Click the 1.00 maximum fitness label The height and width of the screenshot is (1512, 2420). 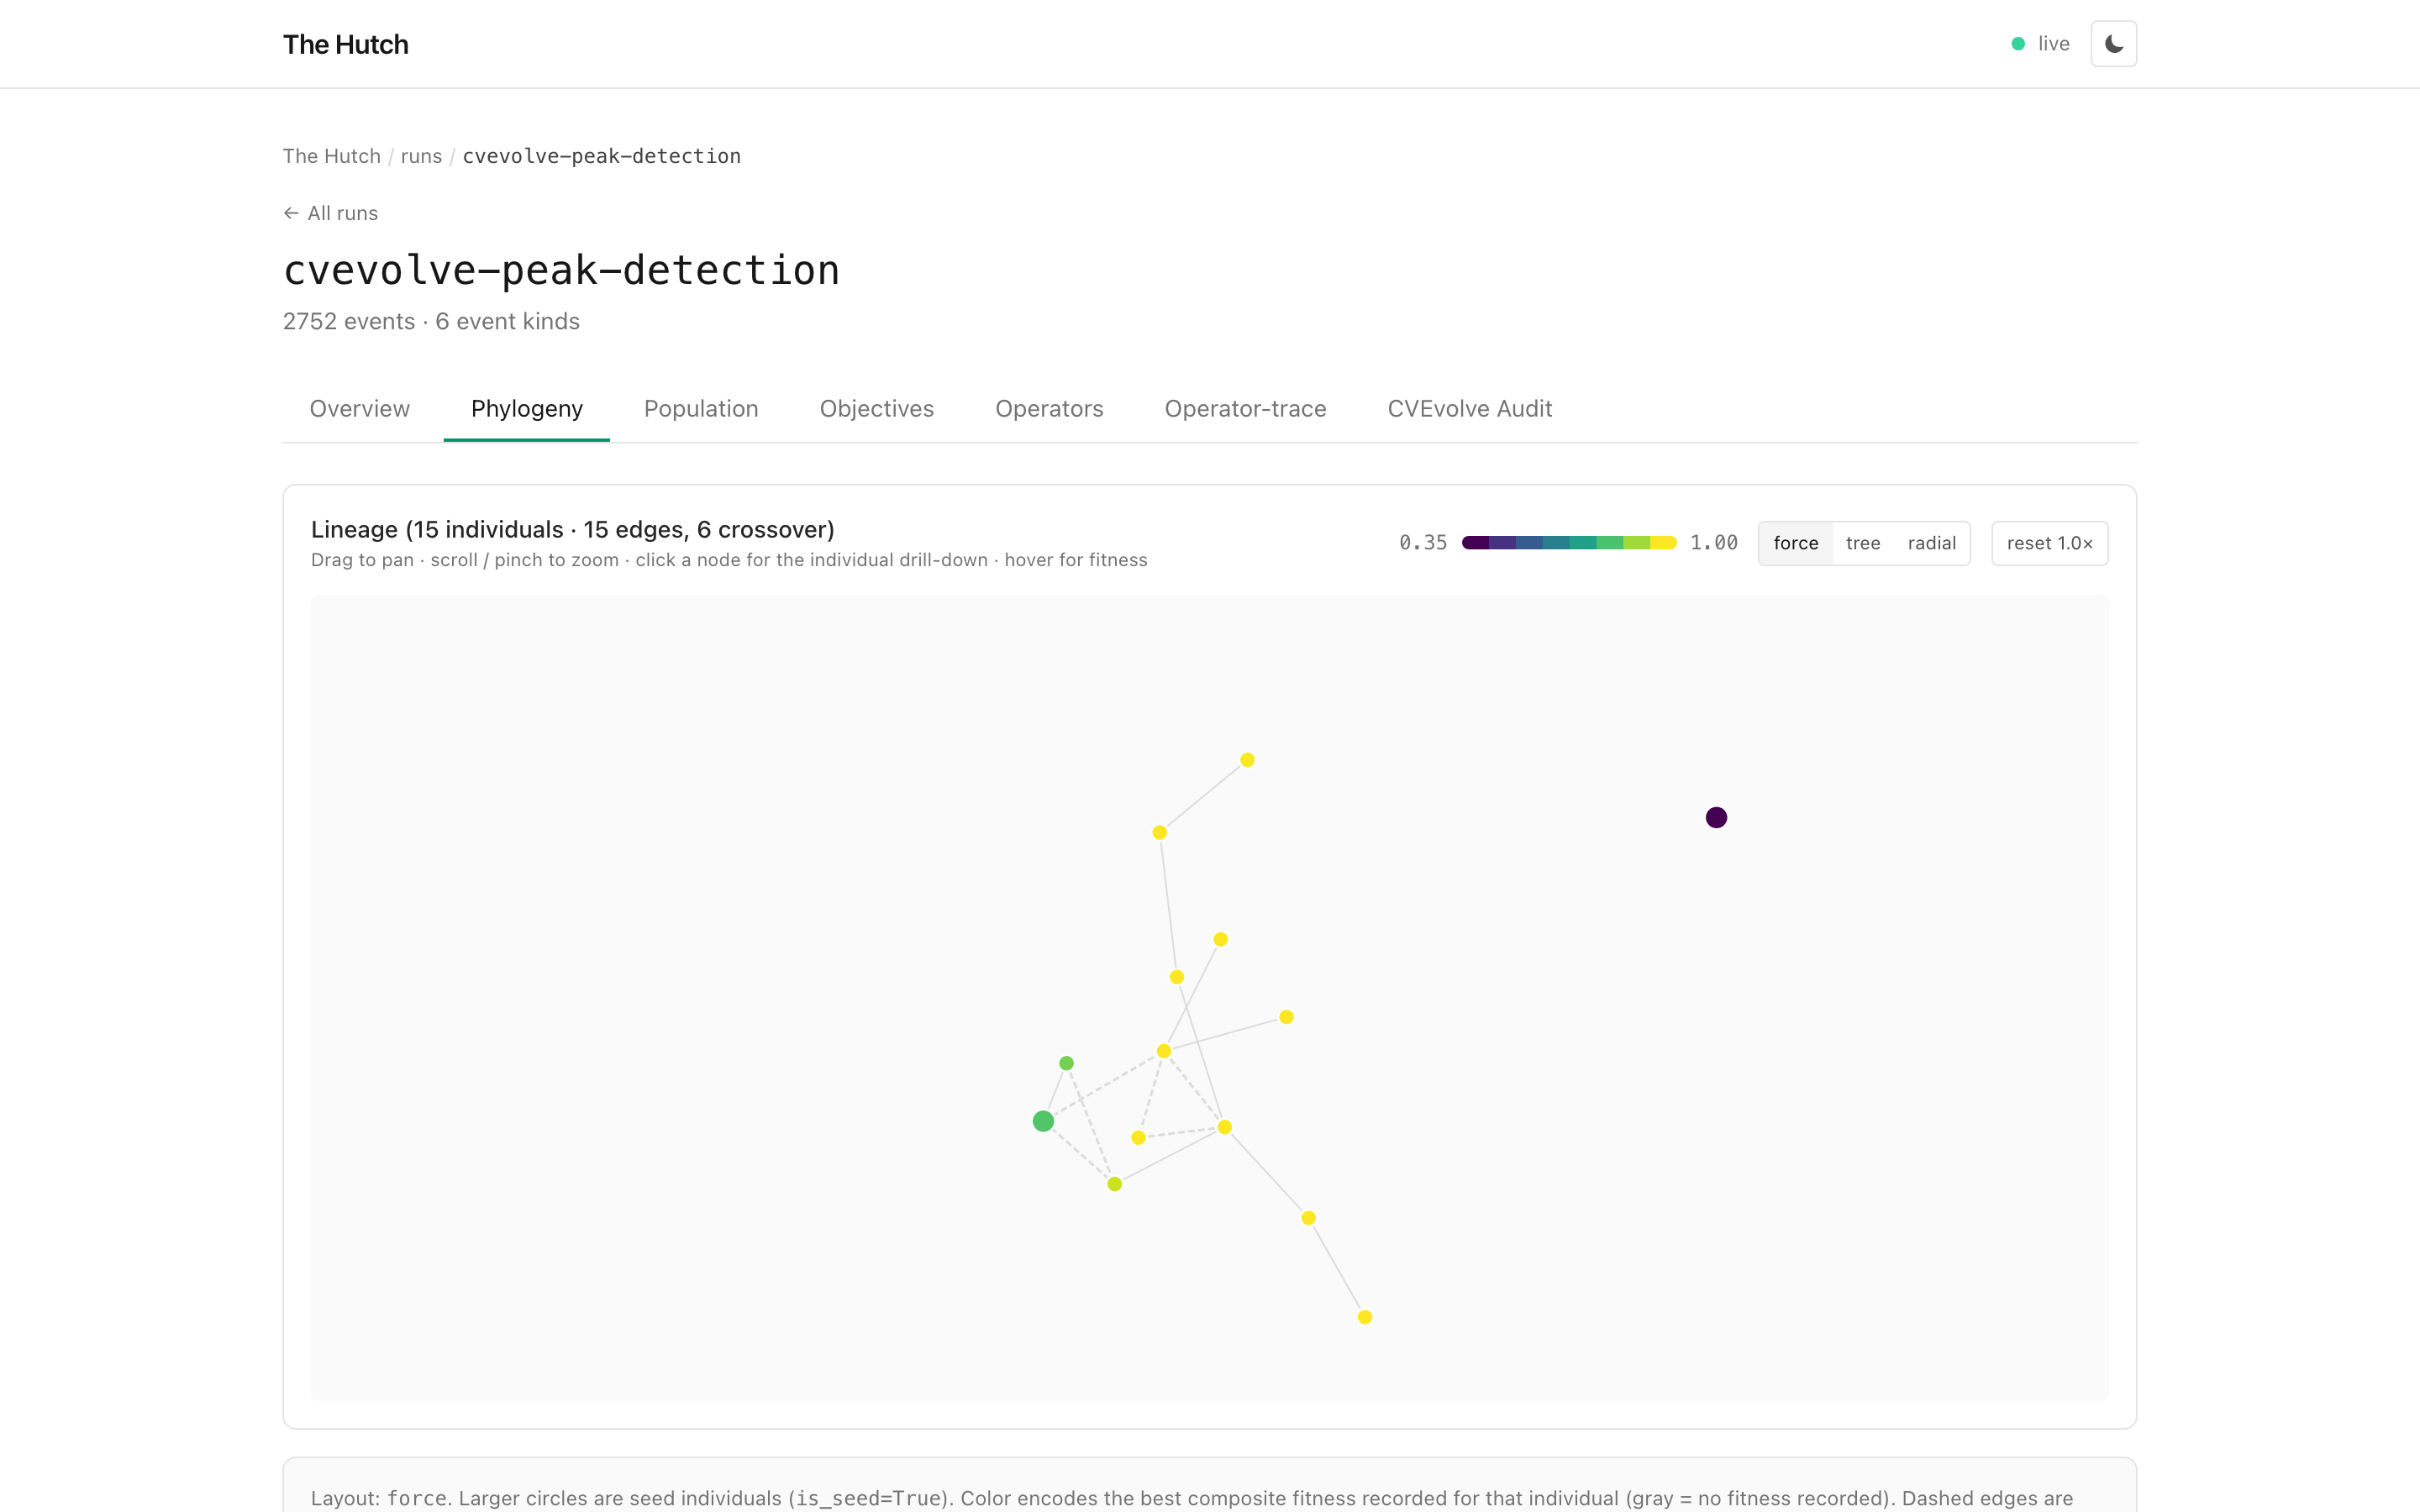1714,543
